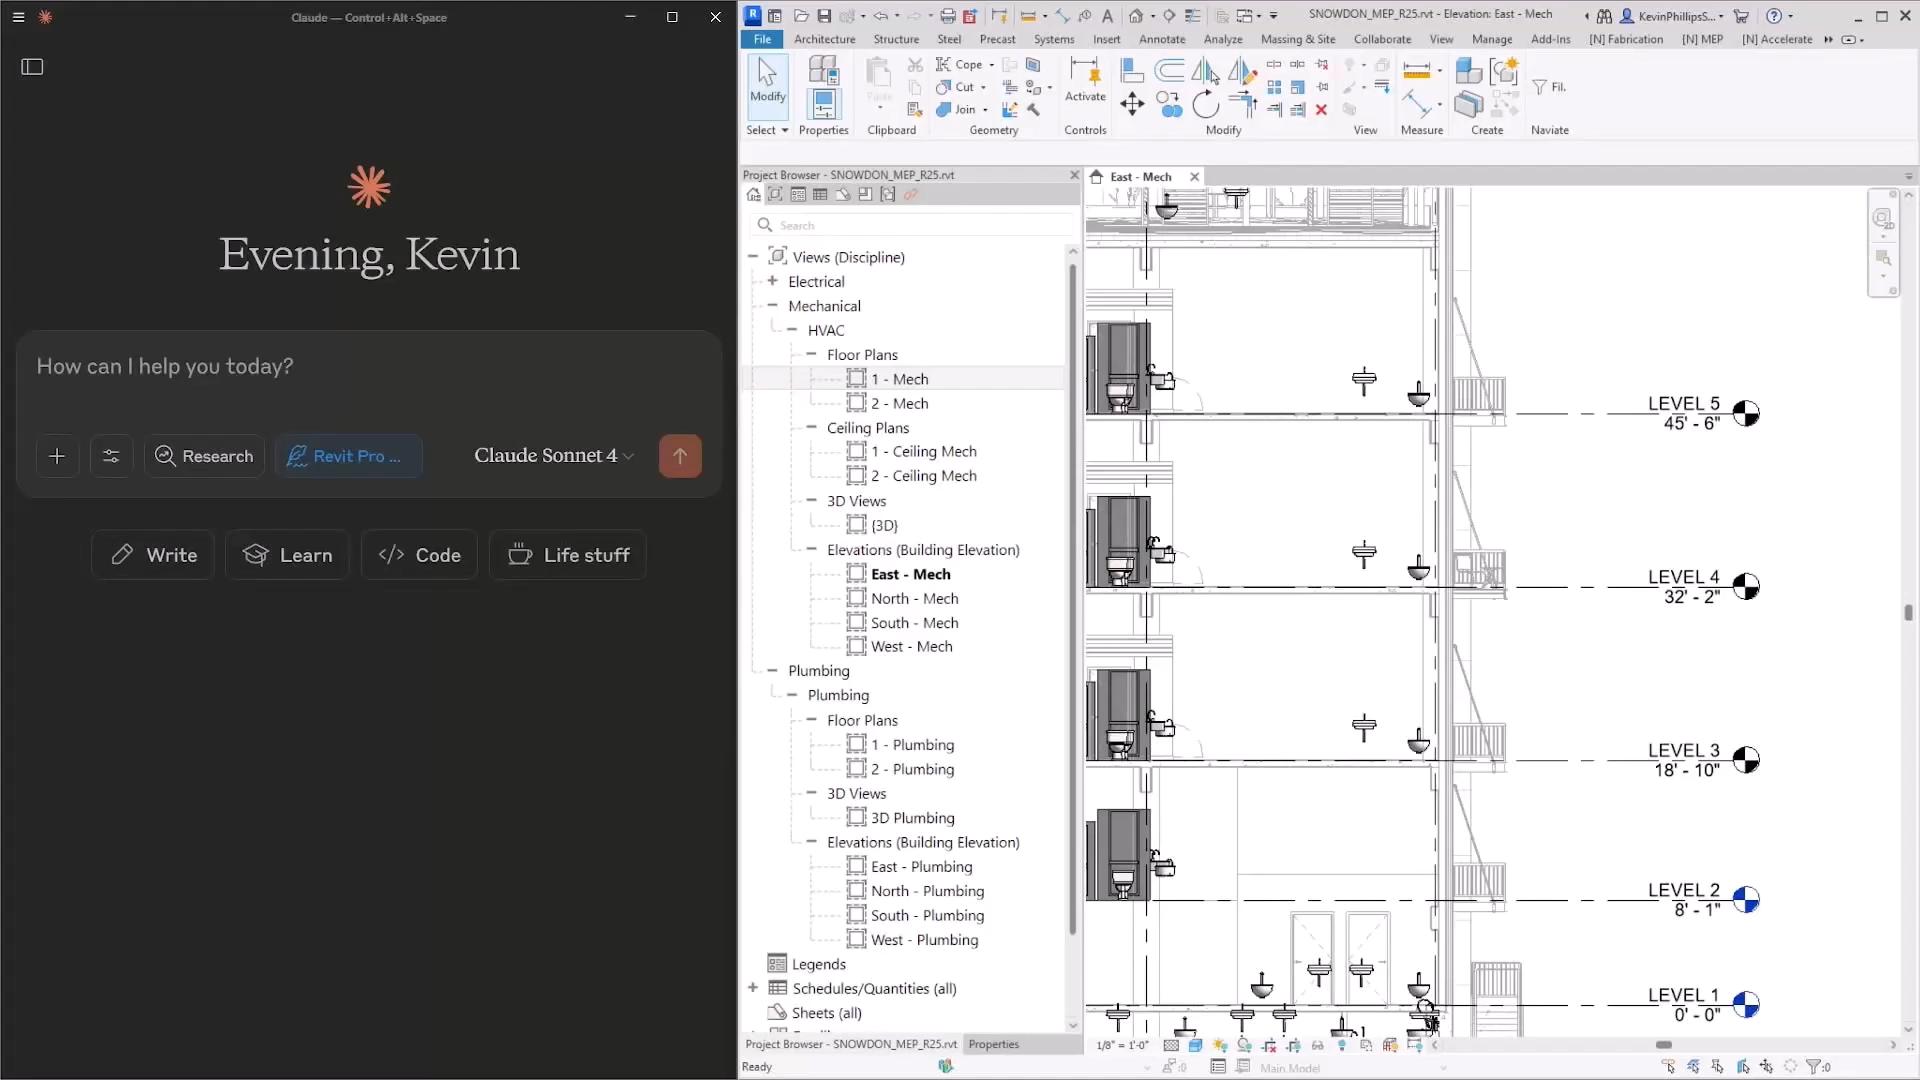Click the Rotate tool icon
This screenshot has width=1920, height=1080.
(x=1206, y=104)
